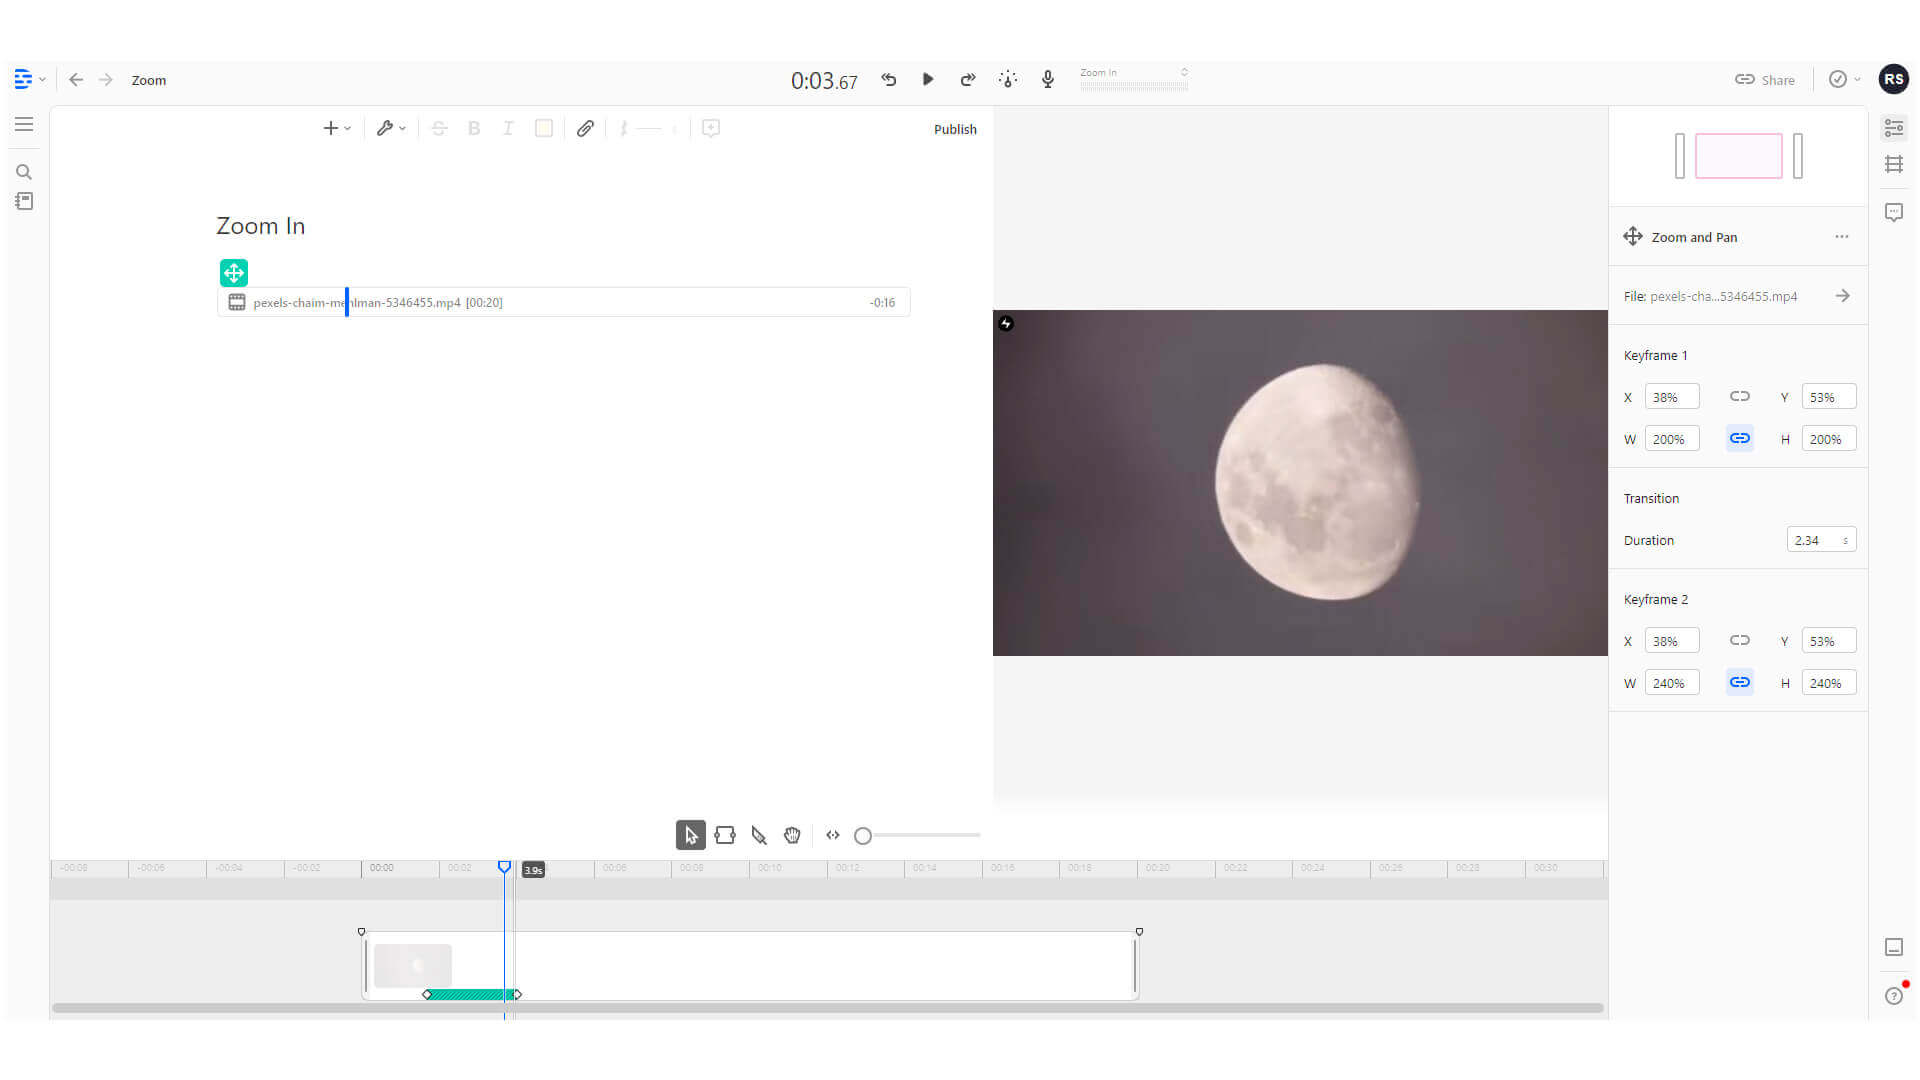This screenshot has width=1920, height=1080.
Task: Click the fit timeline to width icon
Action: [x=832, y=835]
